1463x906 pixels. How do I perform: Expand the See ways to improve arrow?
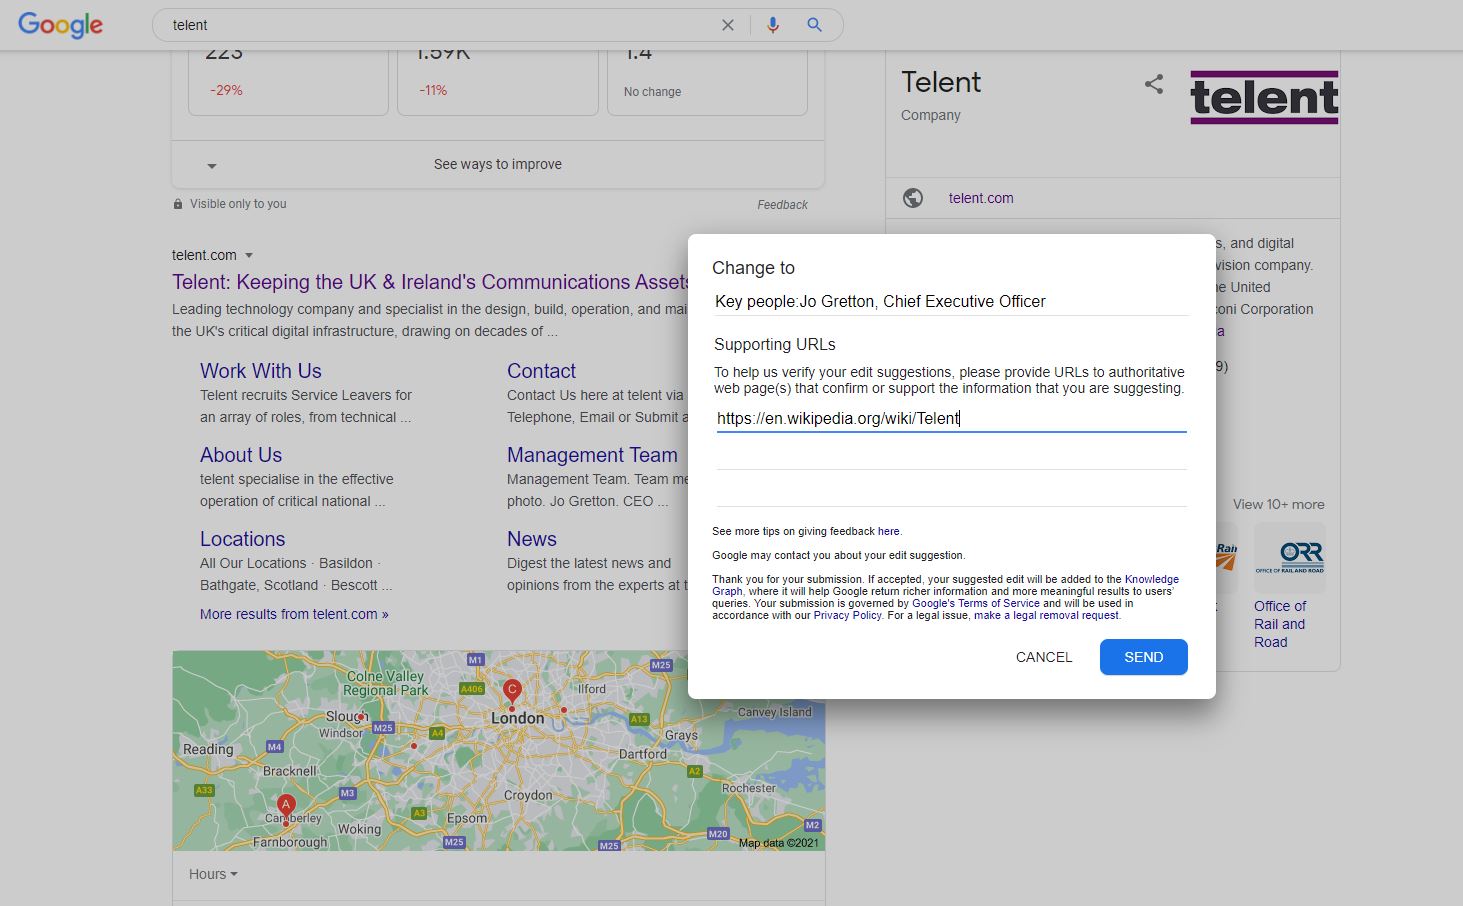[x=212, y=166]
